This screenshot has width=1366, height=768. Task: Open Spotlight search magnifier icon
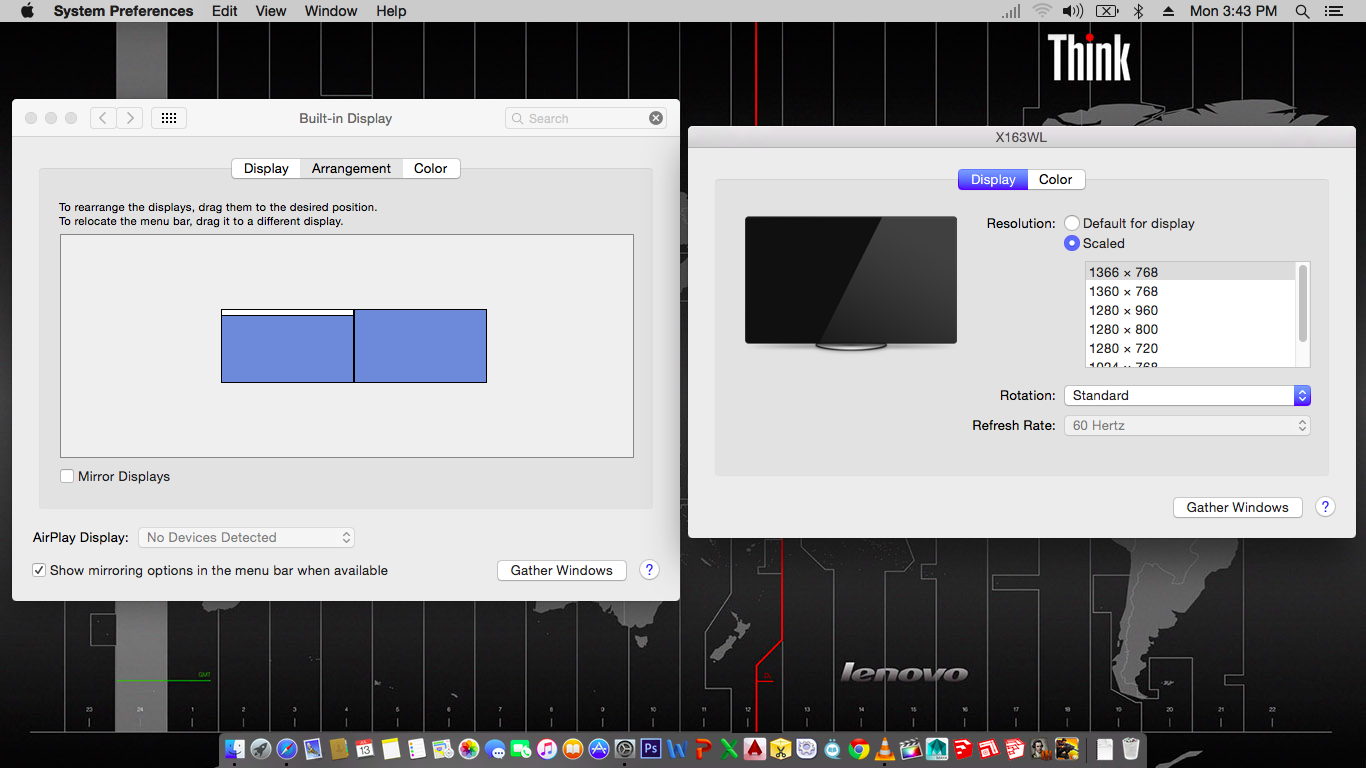[1302, 11]
